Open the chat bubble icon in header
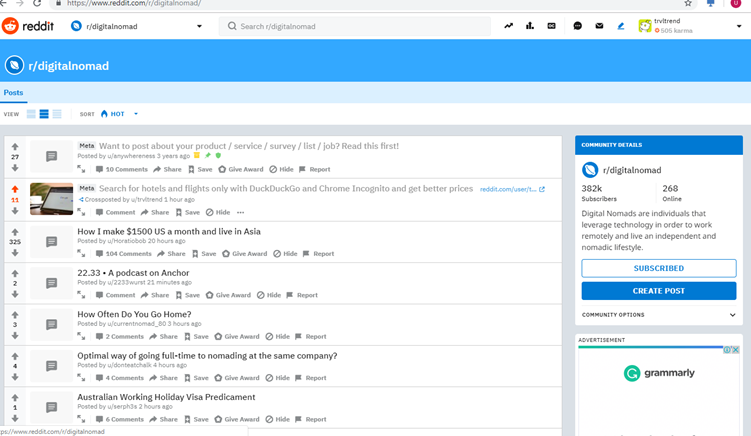 pyautogui.click(x=577, y=26)
